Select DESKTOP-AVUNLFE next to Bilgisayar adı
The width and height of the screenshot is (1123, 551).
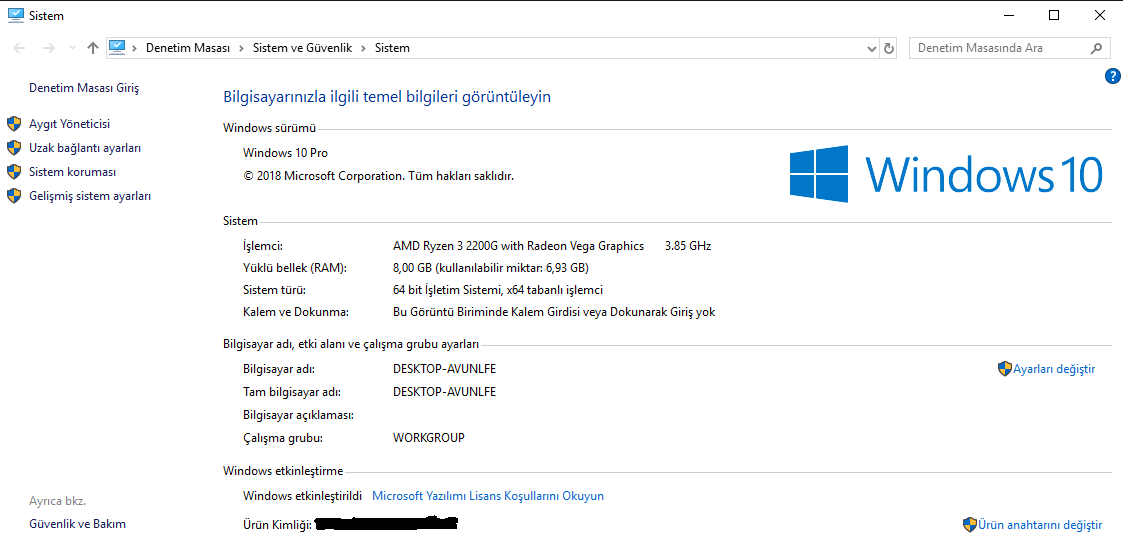445,369
